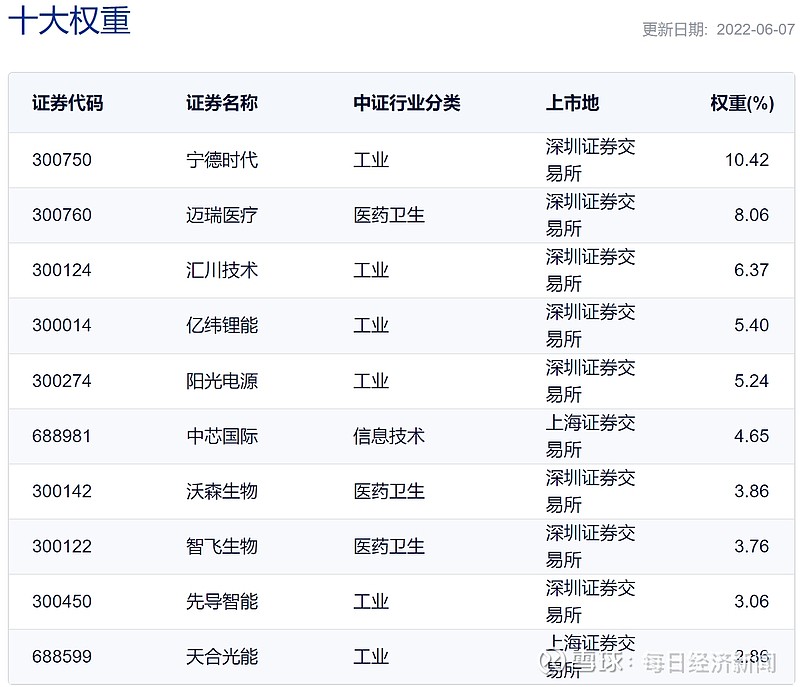This screenshot has width=800, height=687.
Task: Click 工业 in the 先导智能 row
Action: click(x=371, y=602)
